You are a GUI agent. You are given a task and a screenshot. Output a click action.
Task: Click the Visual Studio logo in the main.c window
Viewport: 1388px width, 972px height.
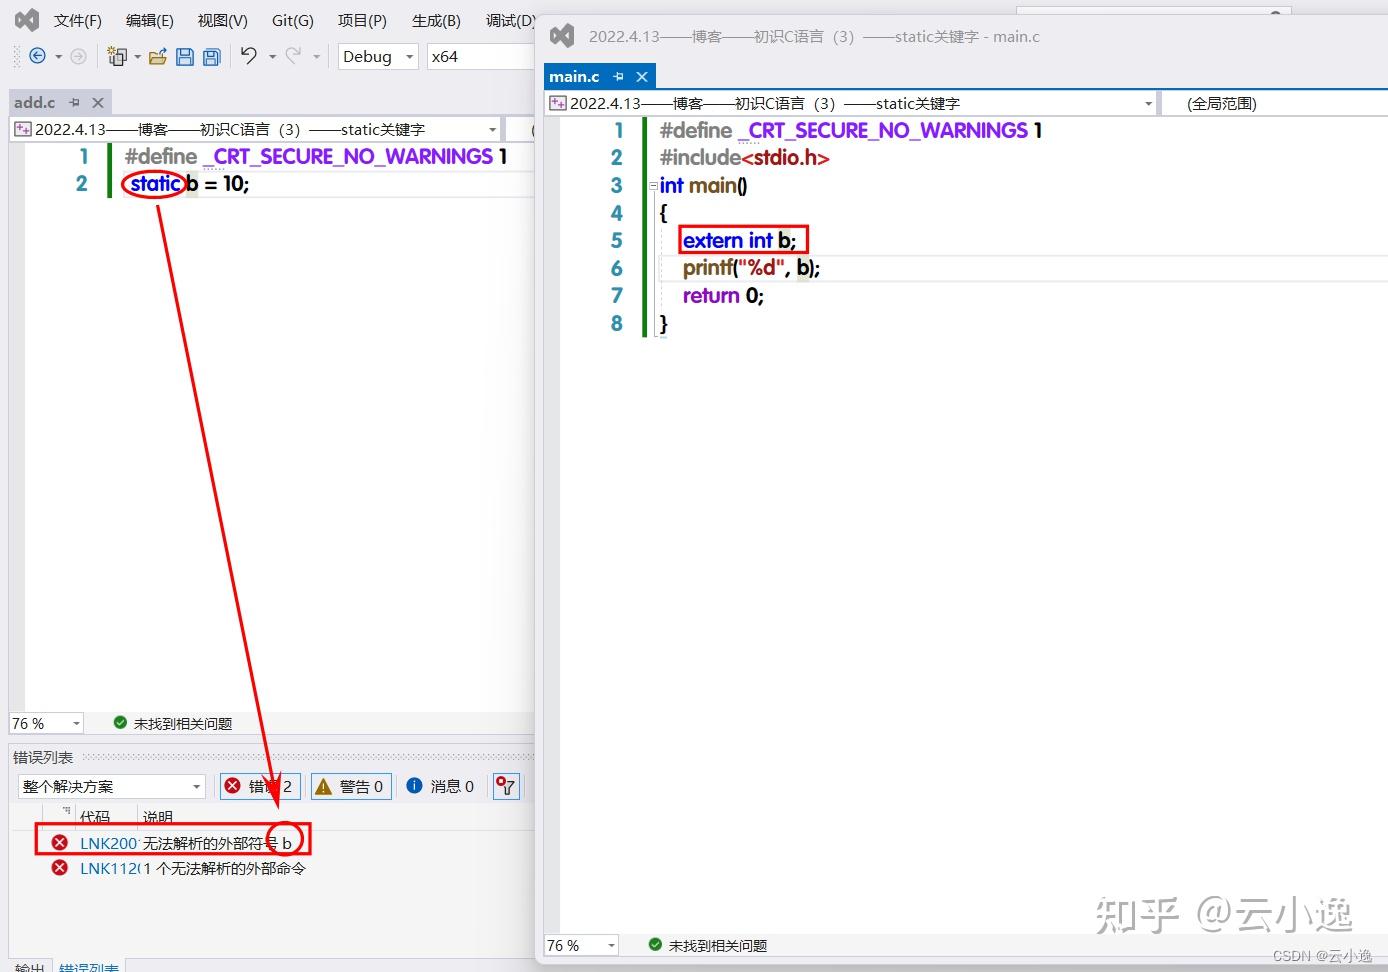point(562,36)
